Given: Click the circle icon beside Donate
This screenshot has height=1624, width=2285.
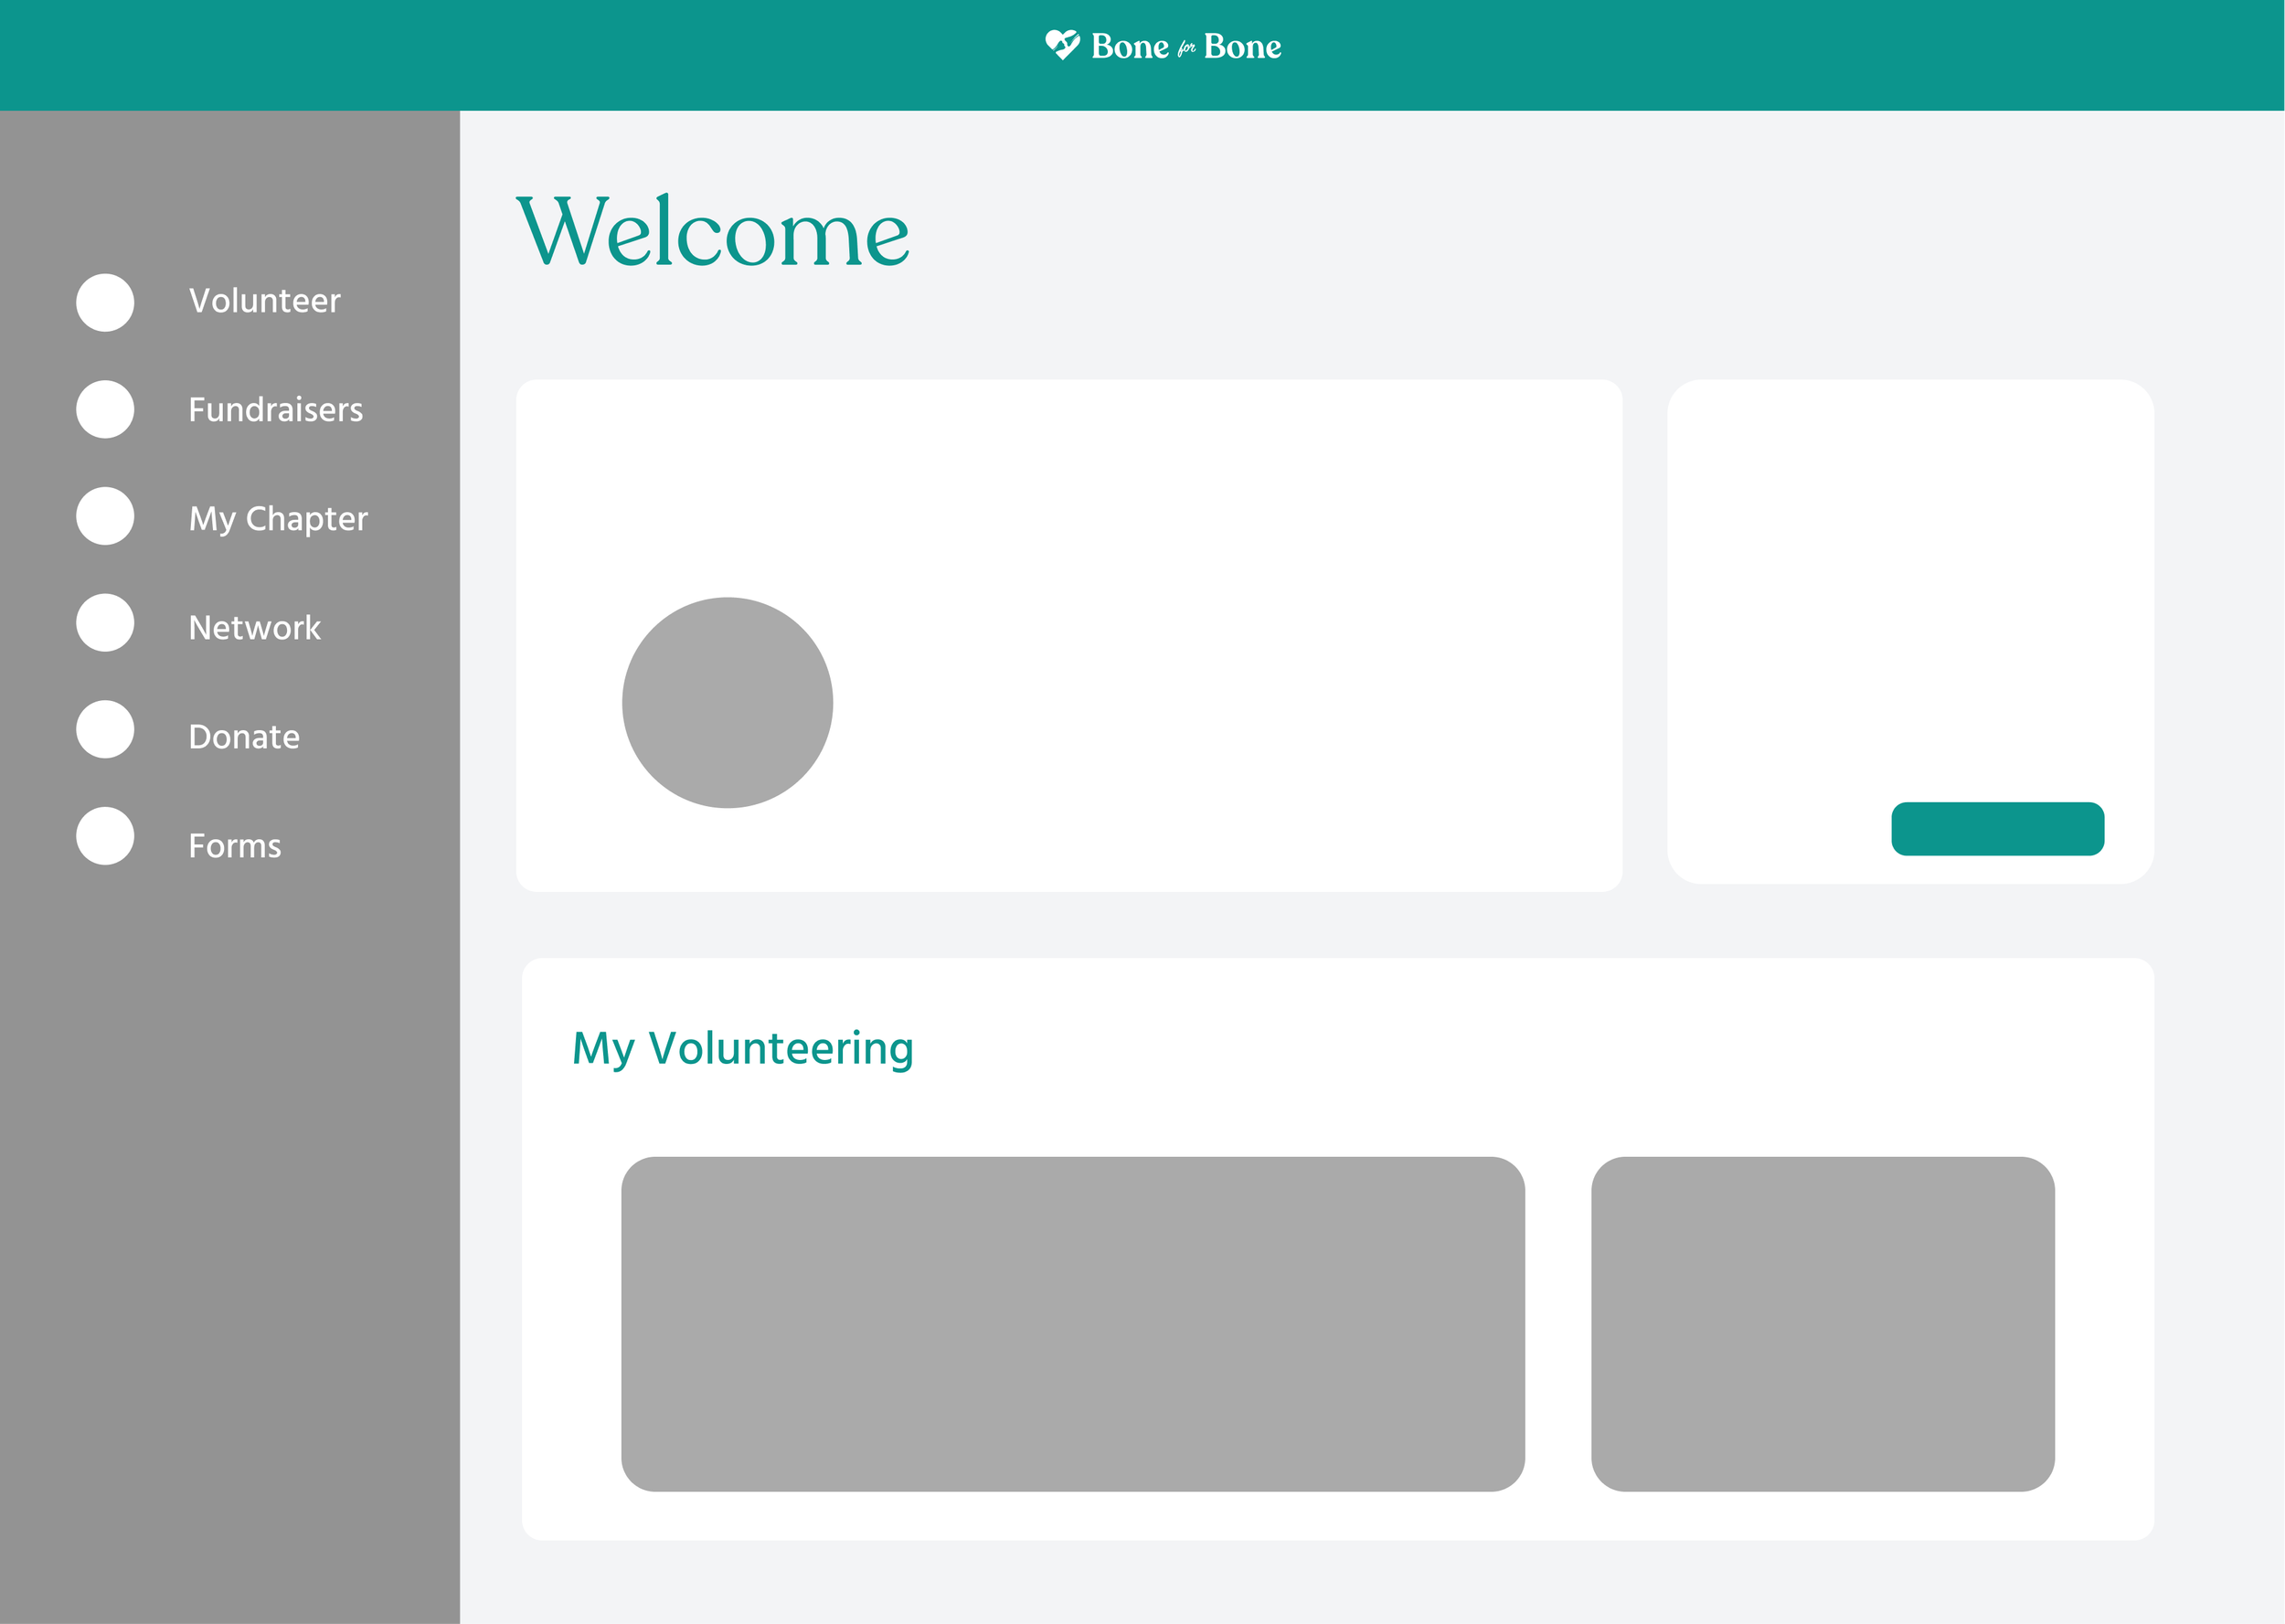Looking at the screenshot, I should click(105, 729).
